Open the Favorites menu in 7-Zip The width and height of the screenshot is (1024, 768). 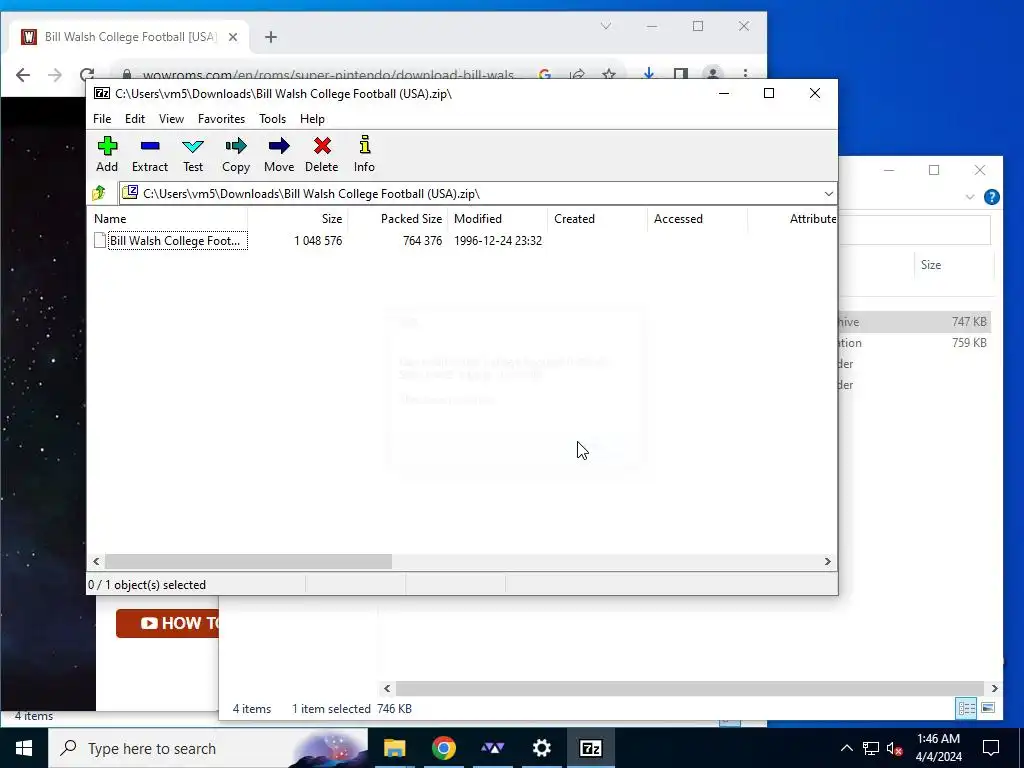221,119
